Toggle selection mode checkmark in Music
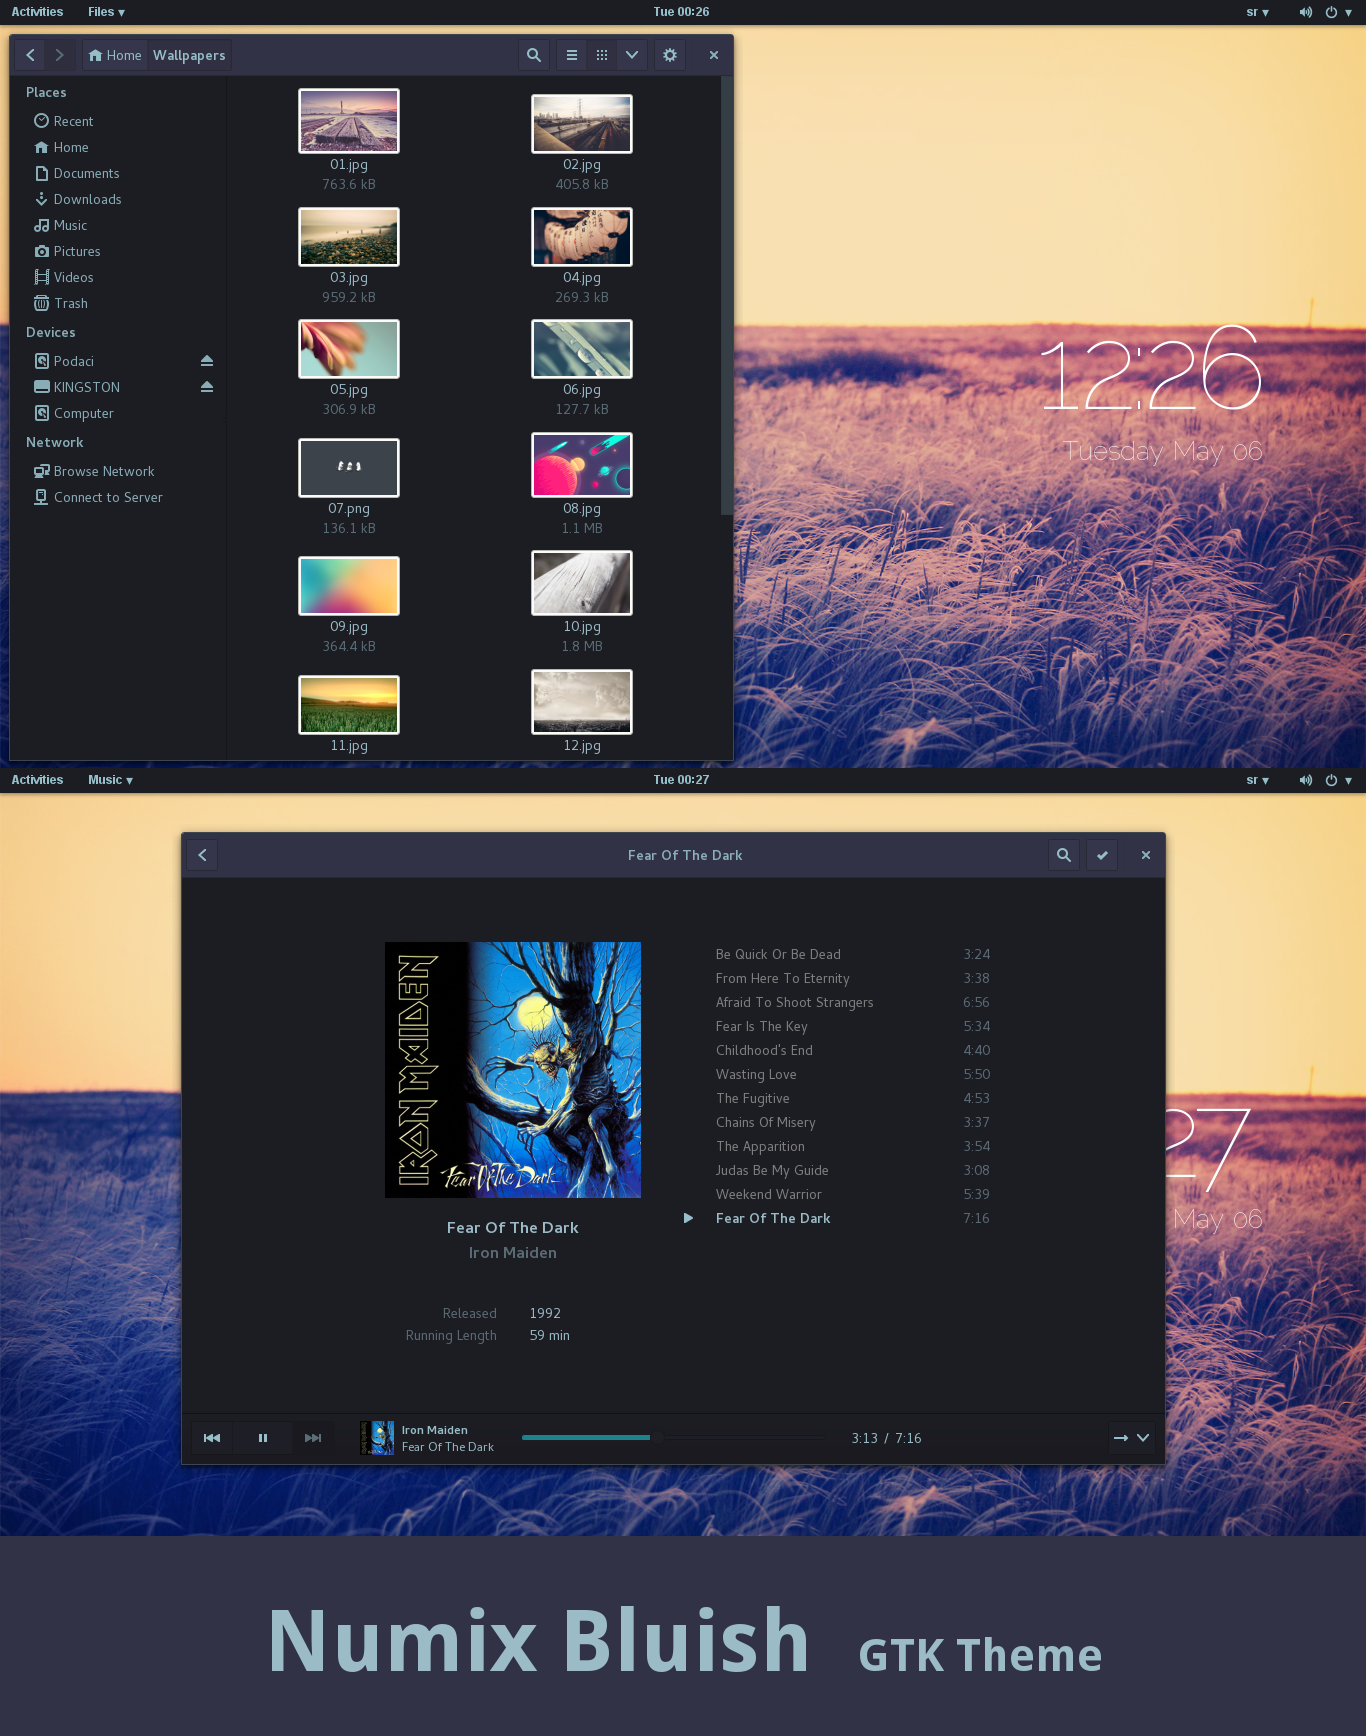Viewport: 1366px width, 1736px height. click(x=1102, y=855)
